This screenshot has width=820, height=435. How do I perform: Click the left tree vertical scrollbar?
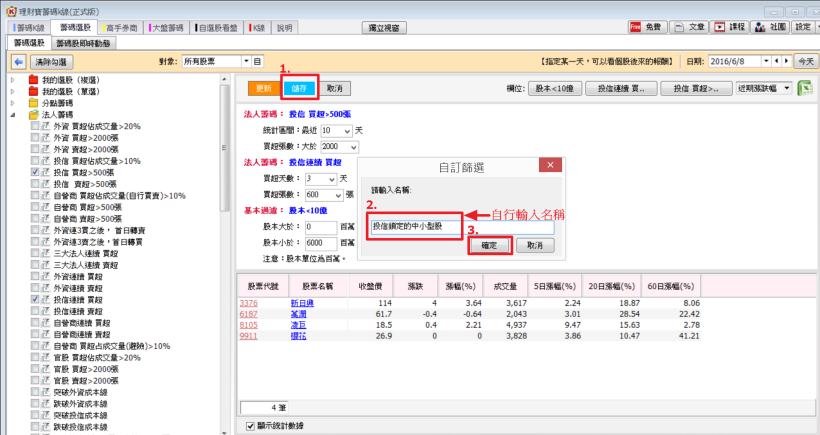(x=224, y=148)
